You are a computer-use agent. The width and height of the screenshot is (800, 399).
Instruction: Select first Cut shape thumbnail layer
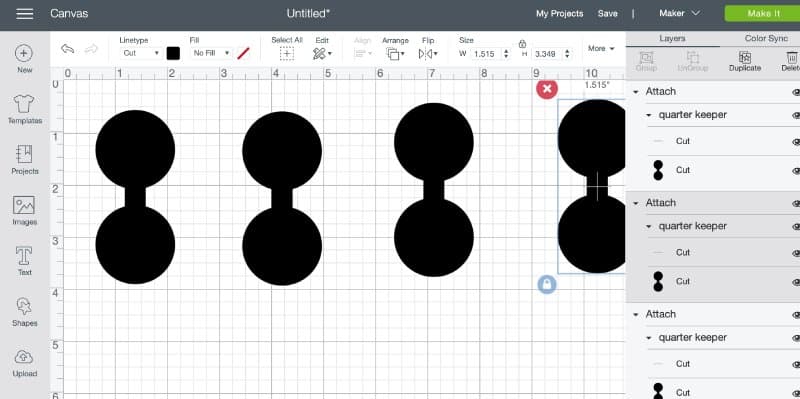(x=658, y=170)
